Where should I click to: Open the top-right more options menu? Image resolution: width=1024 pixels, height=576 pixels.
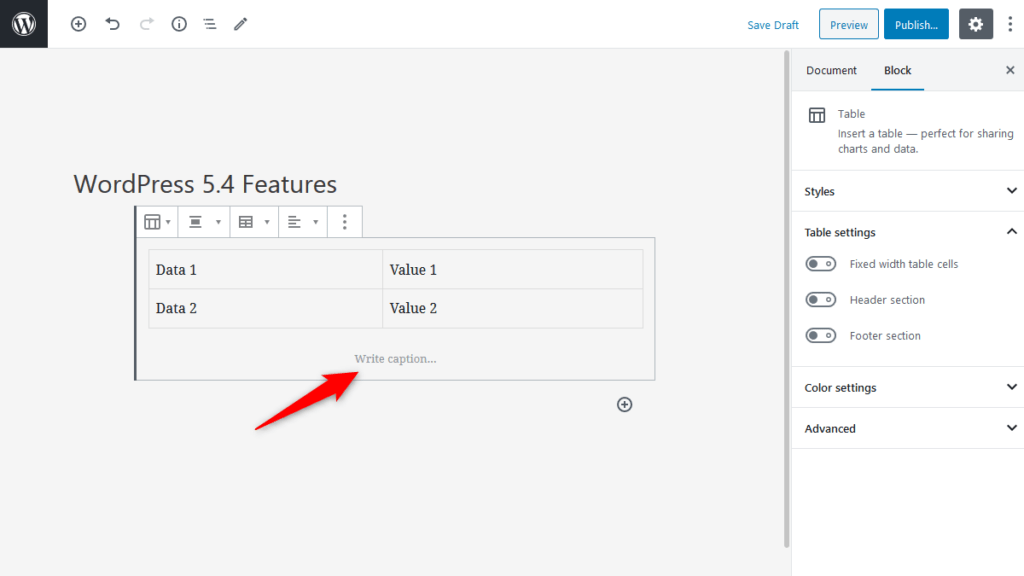tap(1010, 24)
